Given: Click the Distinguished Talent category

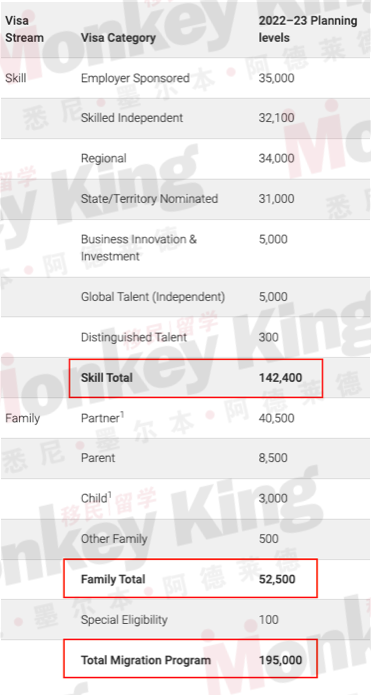Looking at the screenshot, I should (x=134, y=337).
